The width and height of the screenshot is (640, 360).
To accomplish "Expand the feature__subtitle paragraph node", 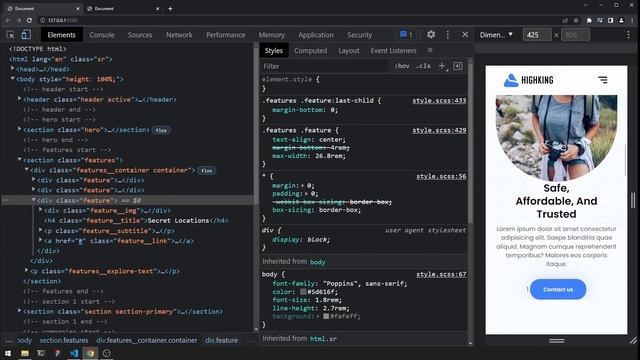I will click(x=40, y=230).
